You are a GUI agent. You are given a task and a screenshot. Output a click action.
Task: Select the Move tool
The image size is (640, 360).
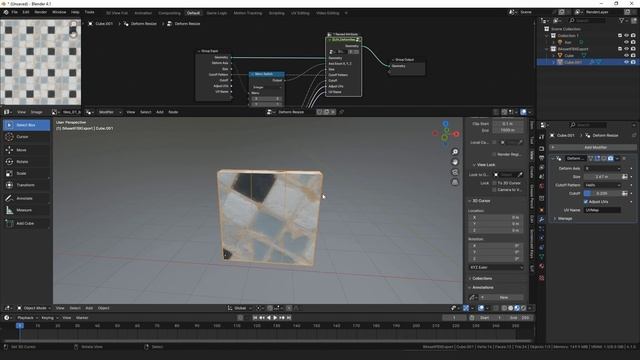tap(27, 150)
